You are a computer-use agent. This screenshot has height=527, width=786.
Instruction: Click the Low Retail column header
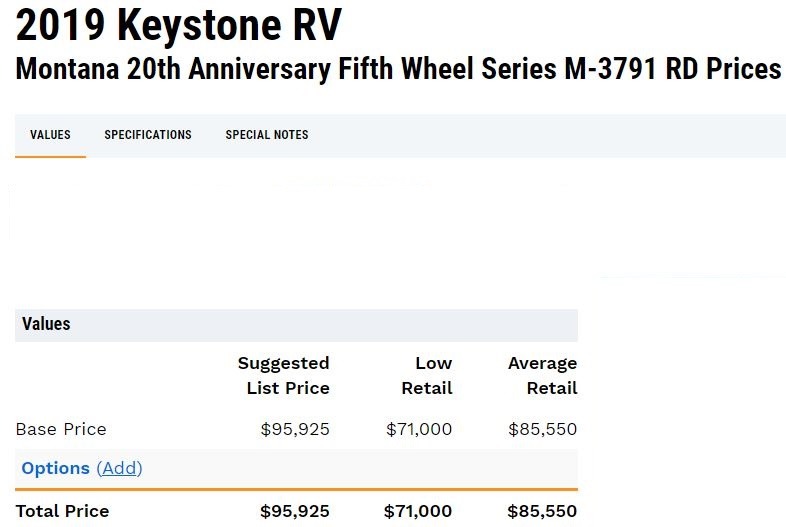coord(427,375)
